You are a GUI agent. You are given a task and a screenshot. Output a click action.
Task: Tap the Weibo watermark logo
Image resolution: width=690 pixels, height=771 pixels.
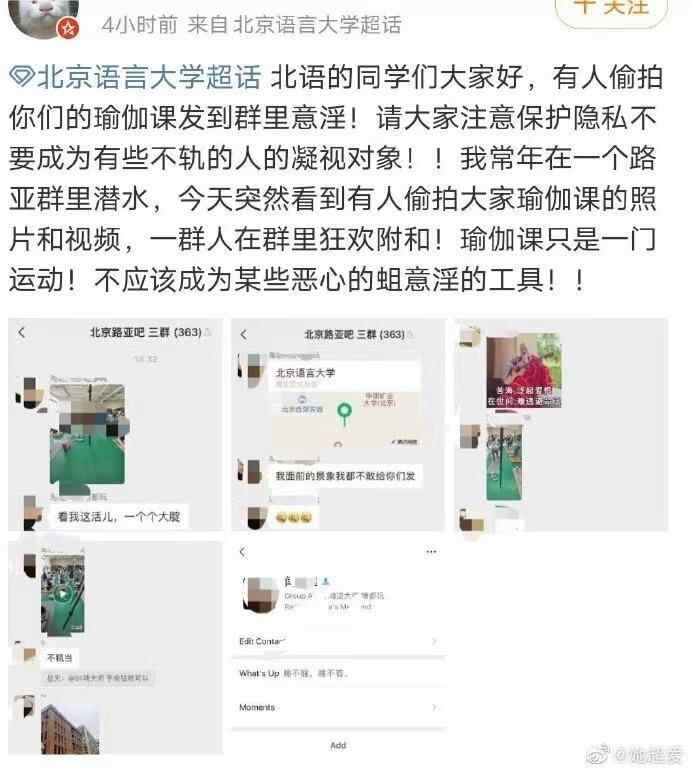click(x=600, y=754)
